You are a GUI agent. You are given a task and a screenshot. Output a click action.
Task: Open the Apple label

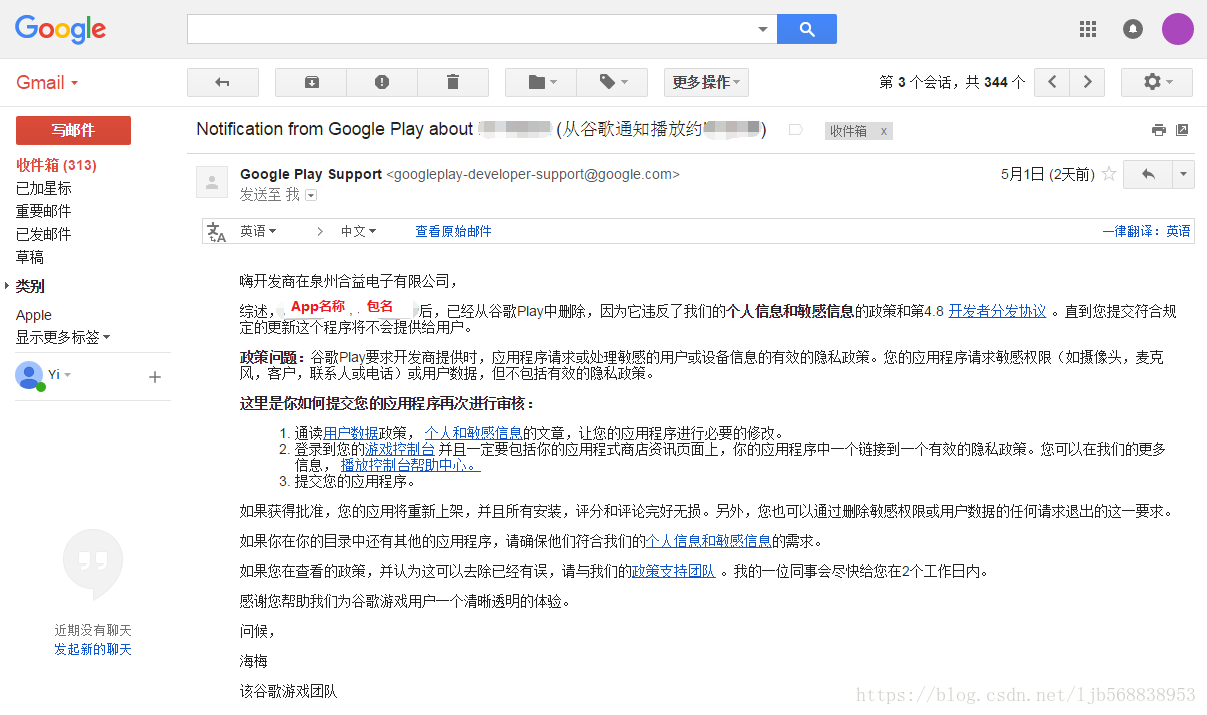pos(34,315)
